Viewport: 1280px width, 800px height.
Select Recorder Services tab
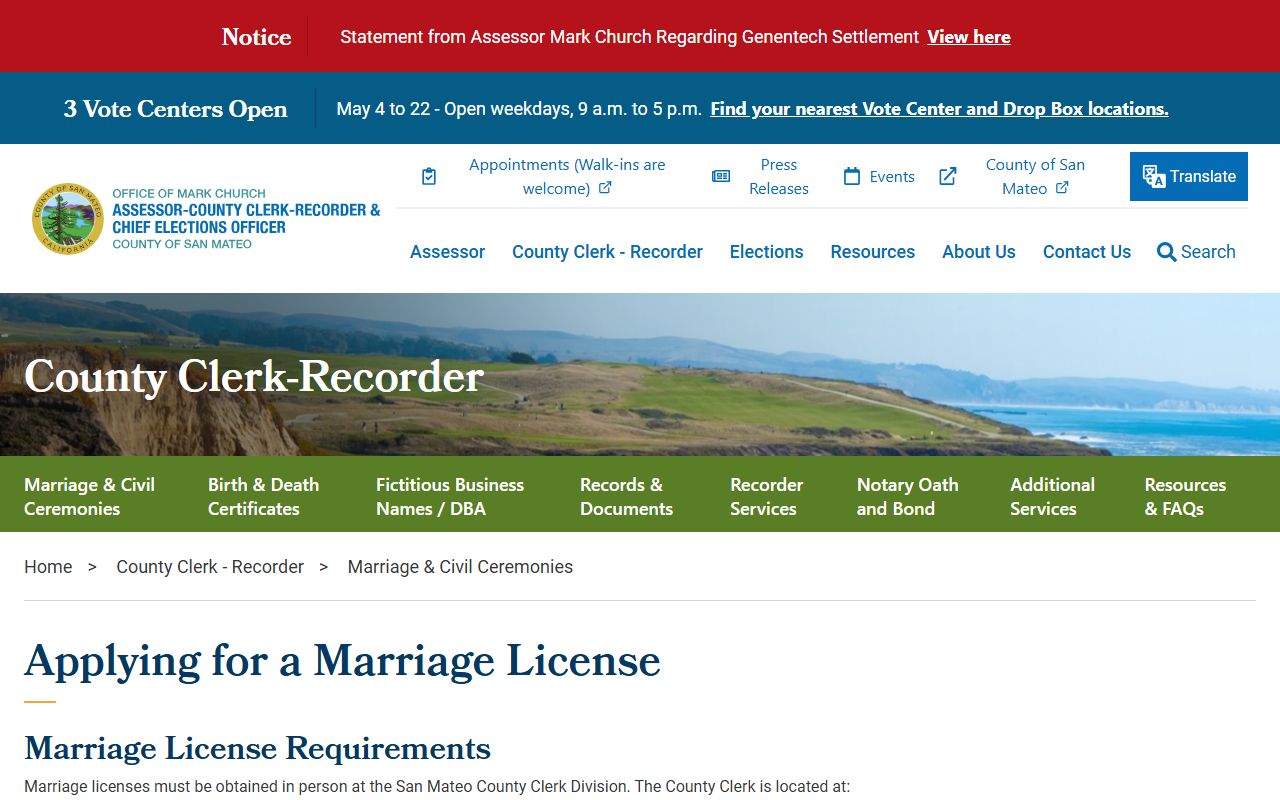coord(766,496)
